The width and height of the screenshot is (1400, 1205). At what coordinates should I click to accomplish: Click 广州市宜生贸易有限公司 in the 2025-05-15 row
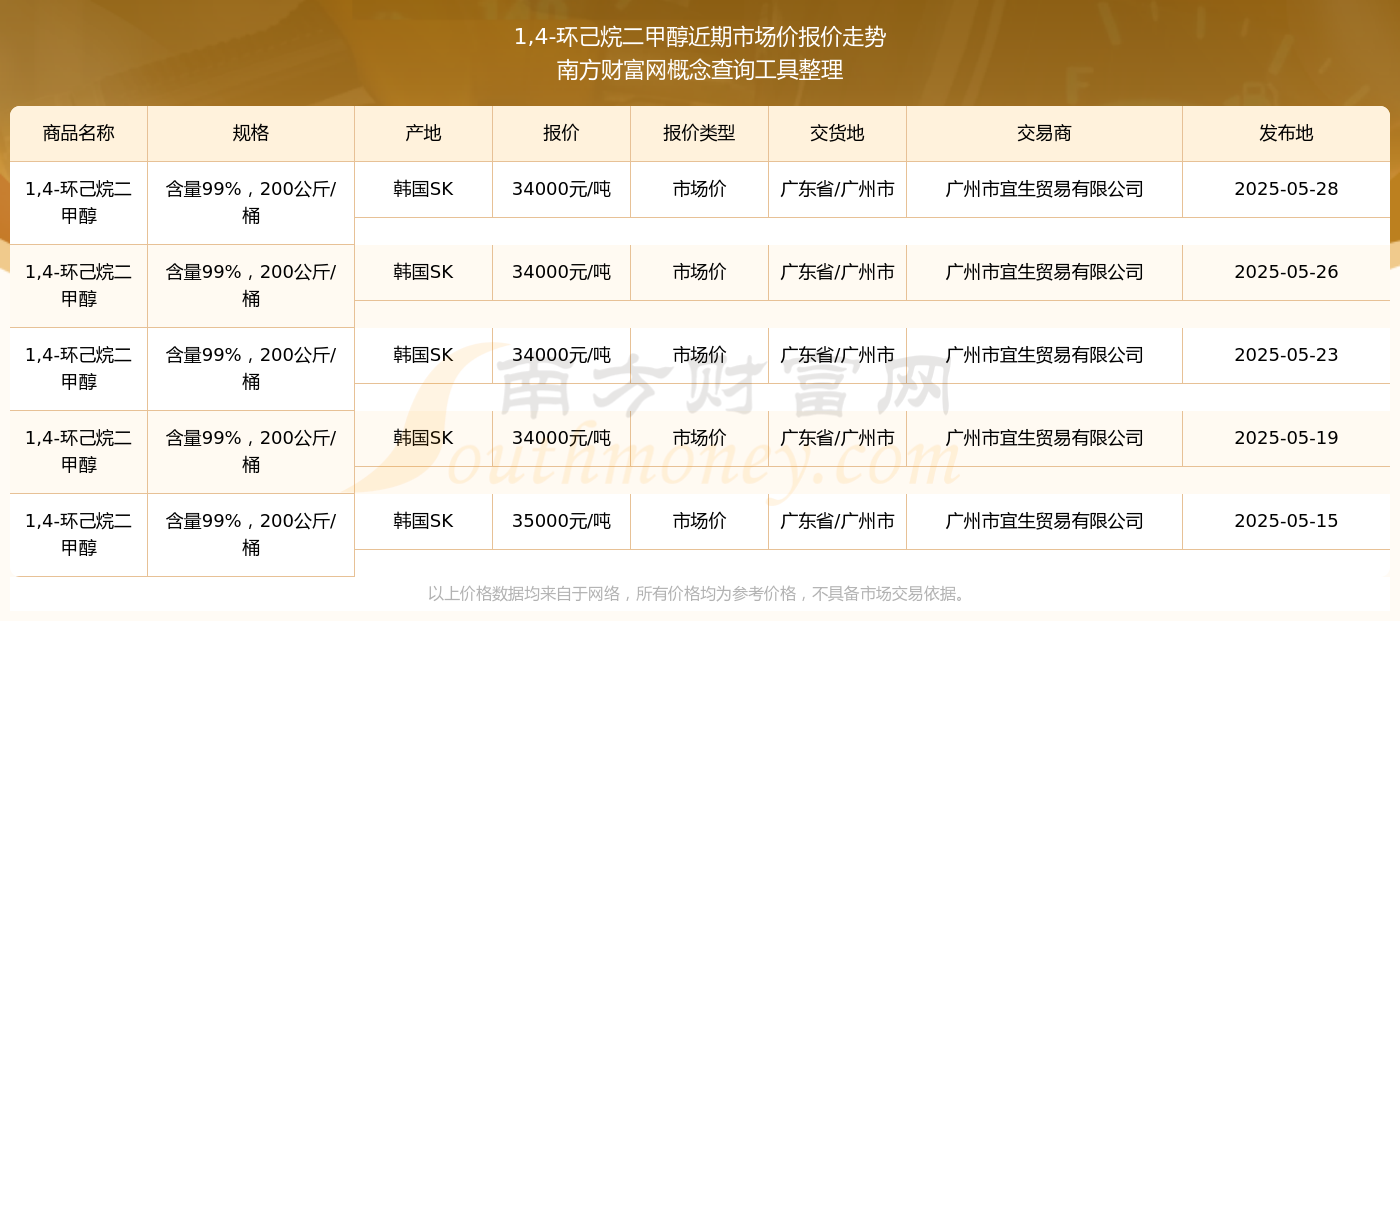(x=1044, y=521)
